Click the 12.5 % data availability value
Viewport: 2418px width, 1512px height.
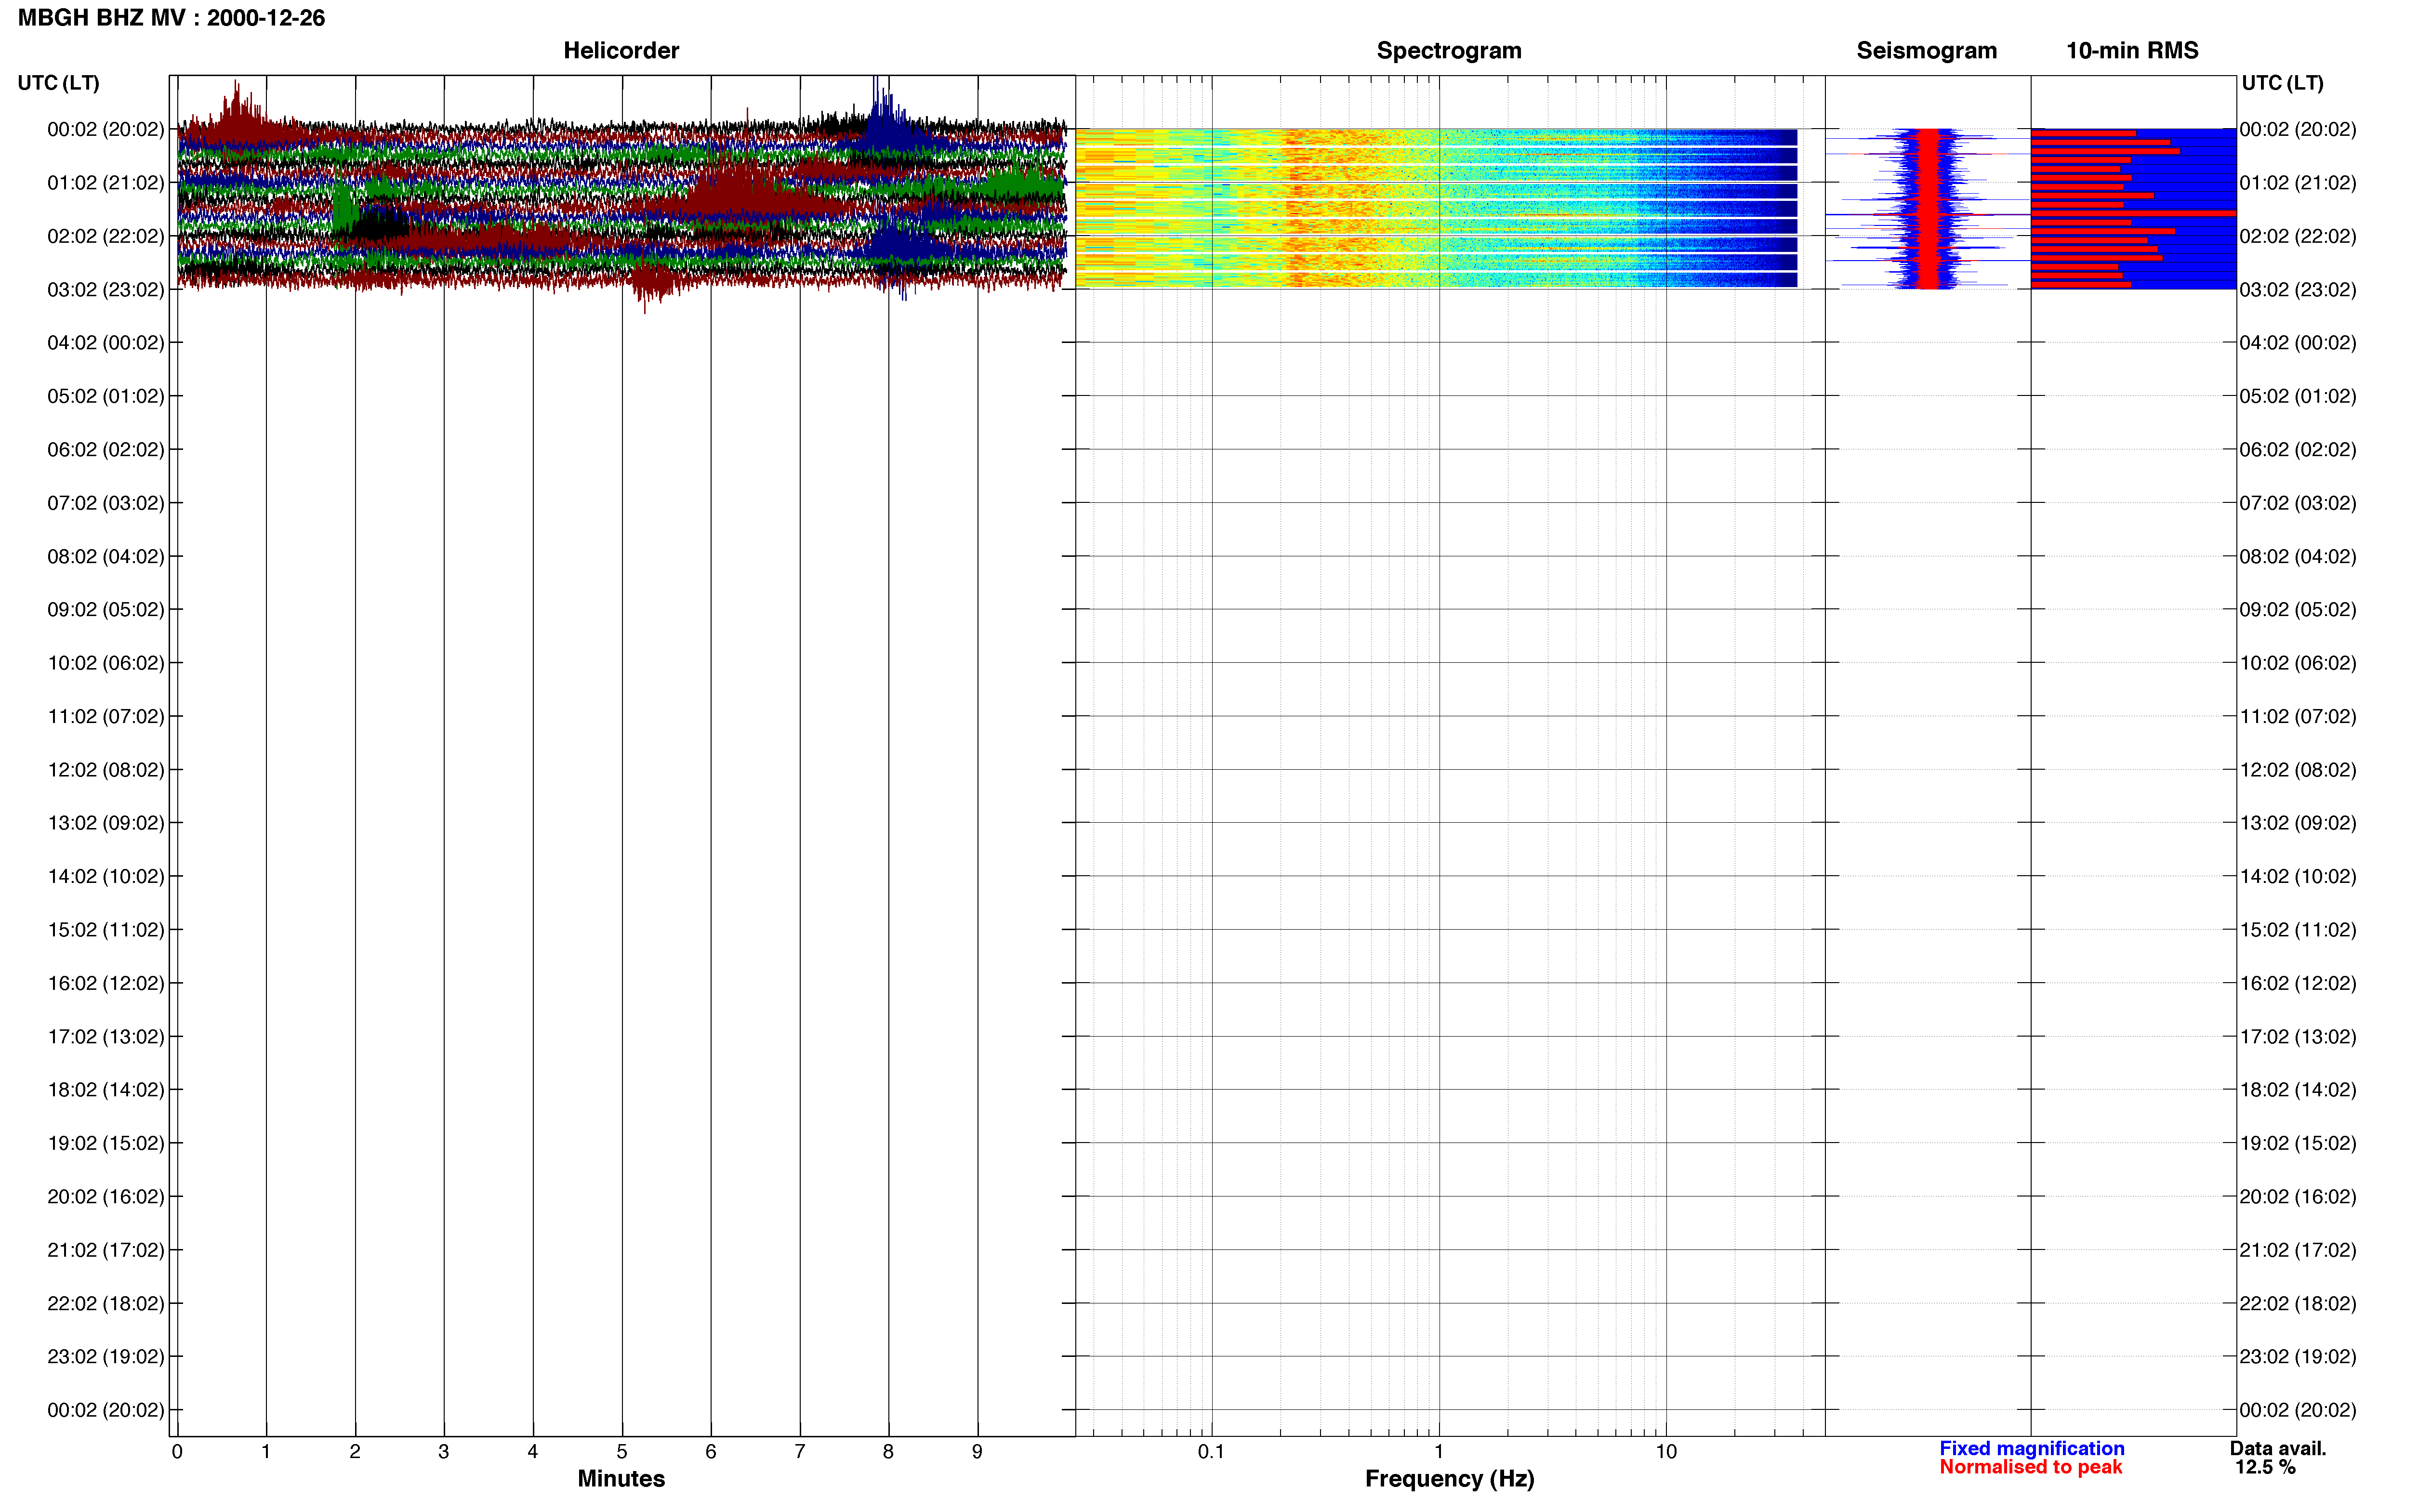(x=2265, y=1467)
